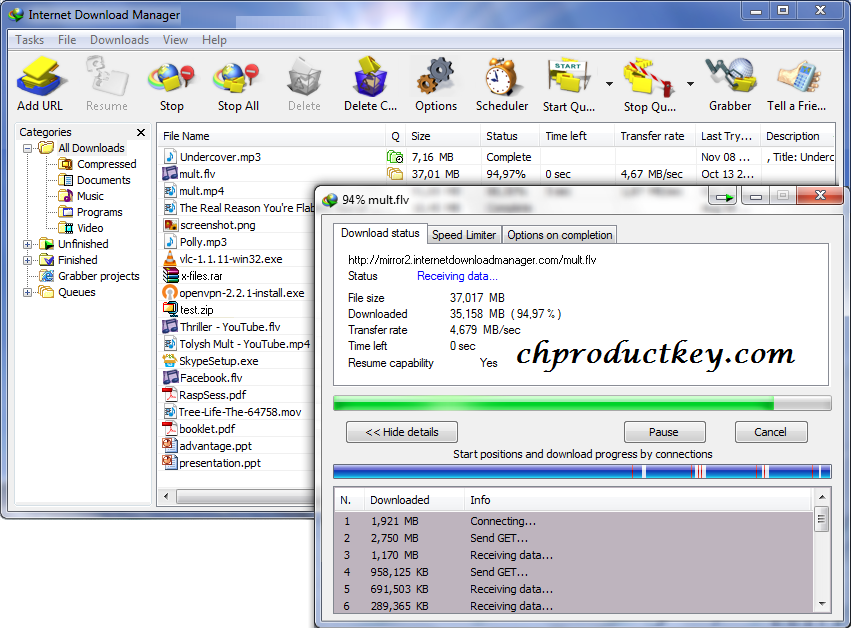Click the Stop All toolbar icon

click(238, 77)
